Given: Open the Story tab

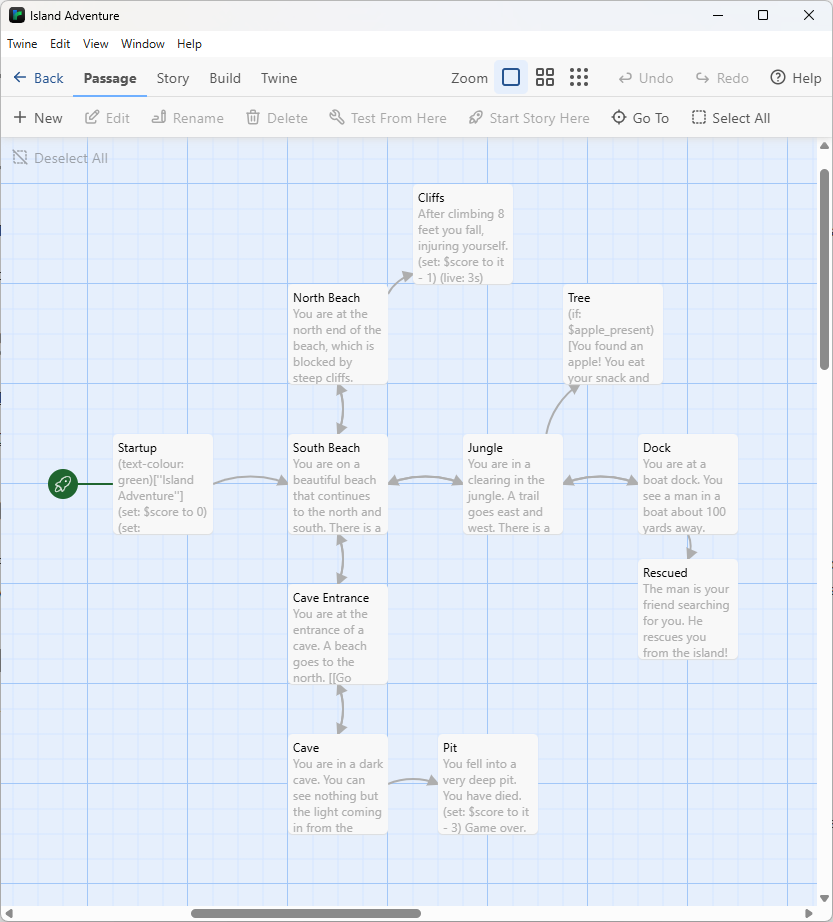Looking at the screenshot, I should [172, 78].
